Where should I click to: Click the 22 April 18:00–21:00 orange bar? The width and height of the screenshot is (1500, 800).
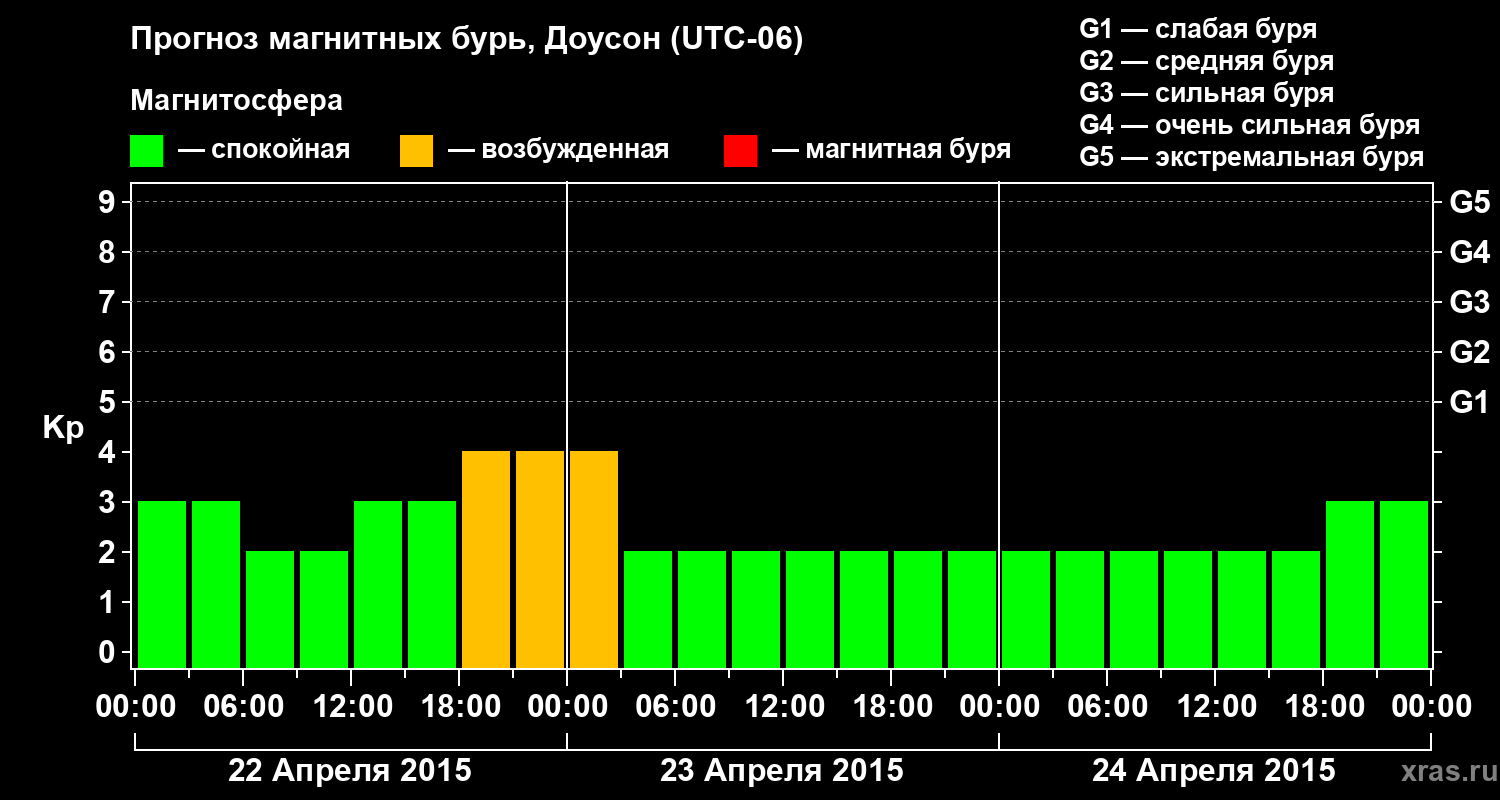(486, 559)
